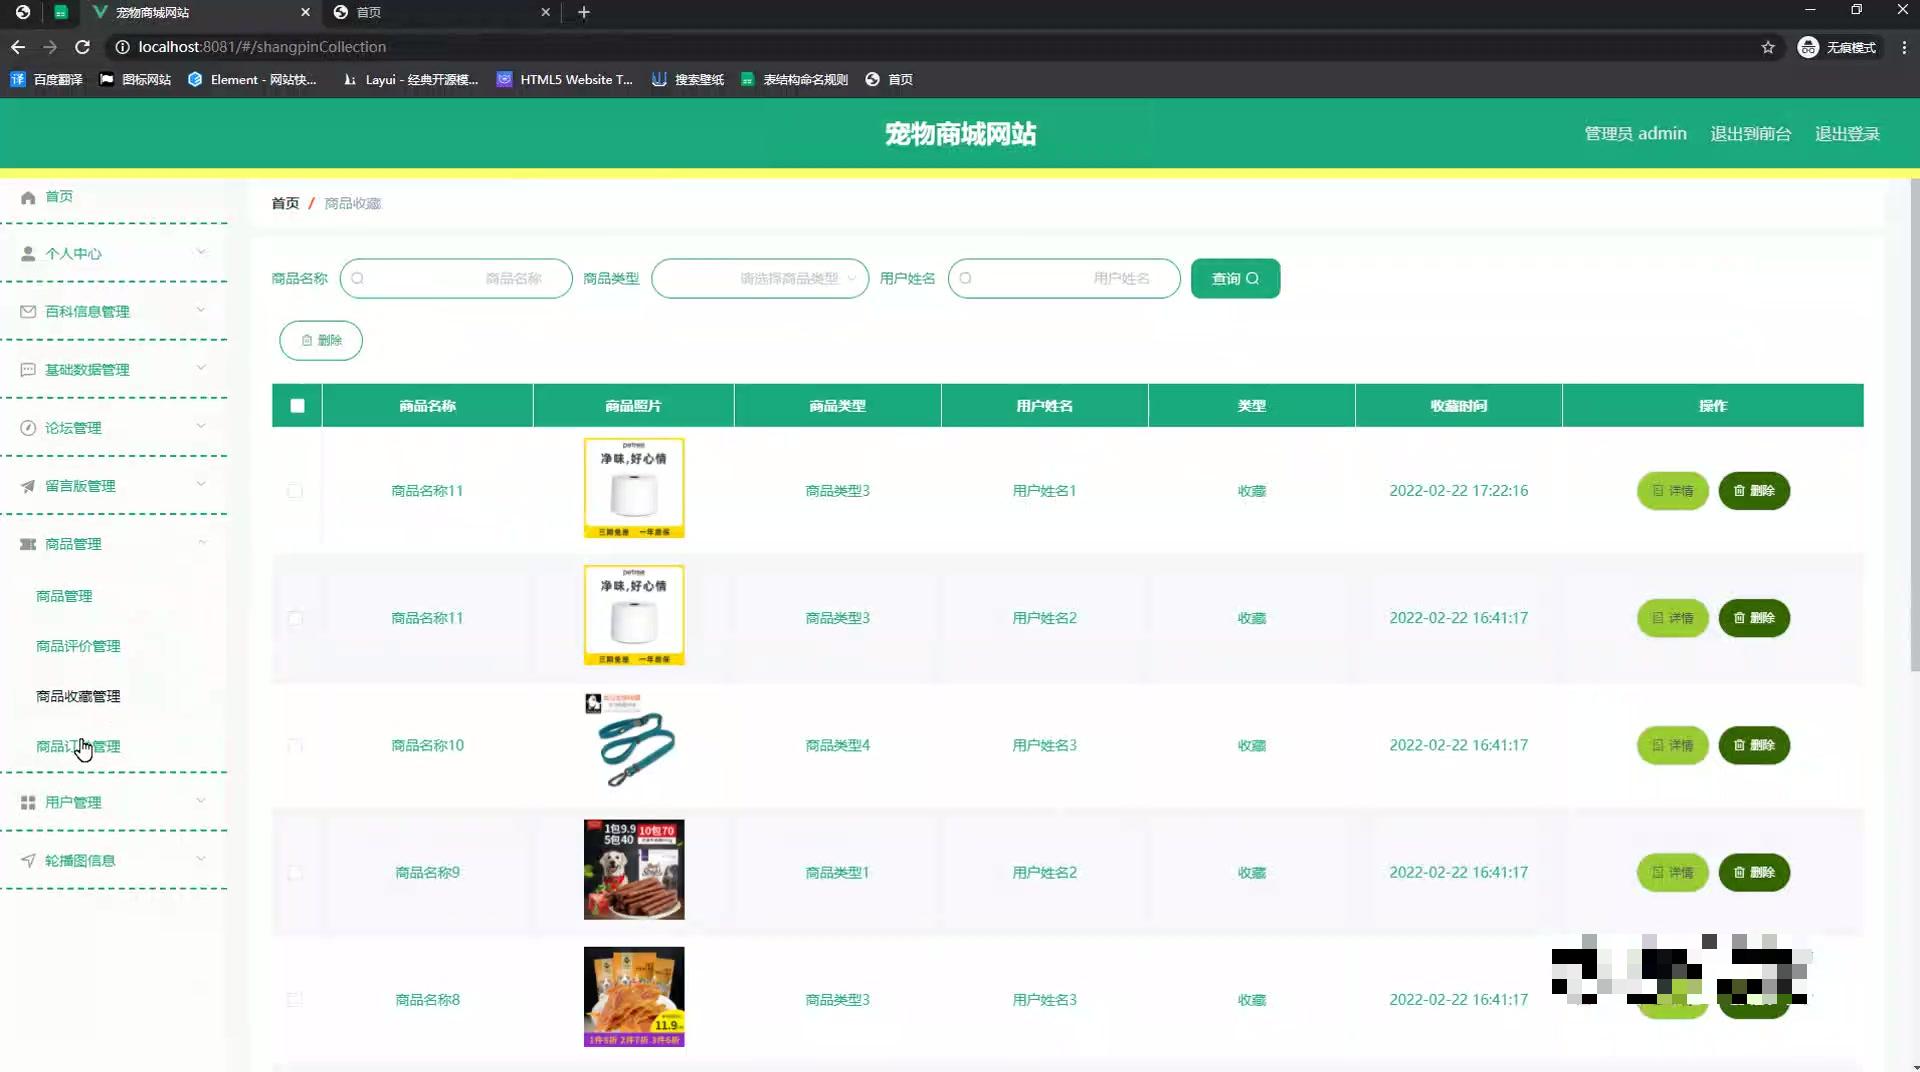Viewport: 1920px width, 1072px height.
Task: Bookmark this page with the star icon
Action: (x=1768, y=47)
